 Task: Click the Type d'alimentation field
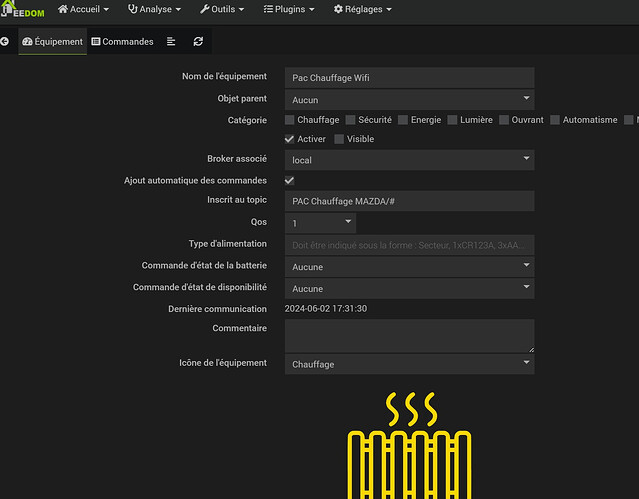point(410,245)
